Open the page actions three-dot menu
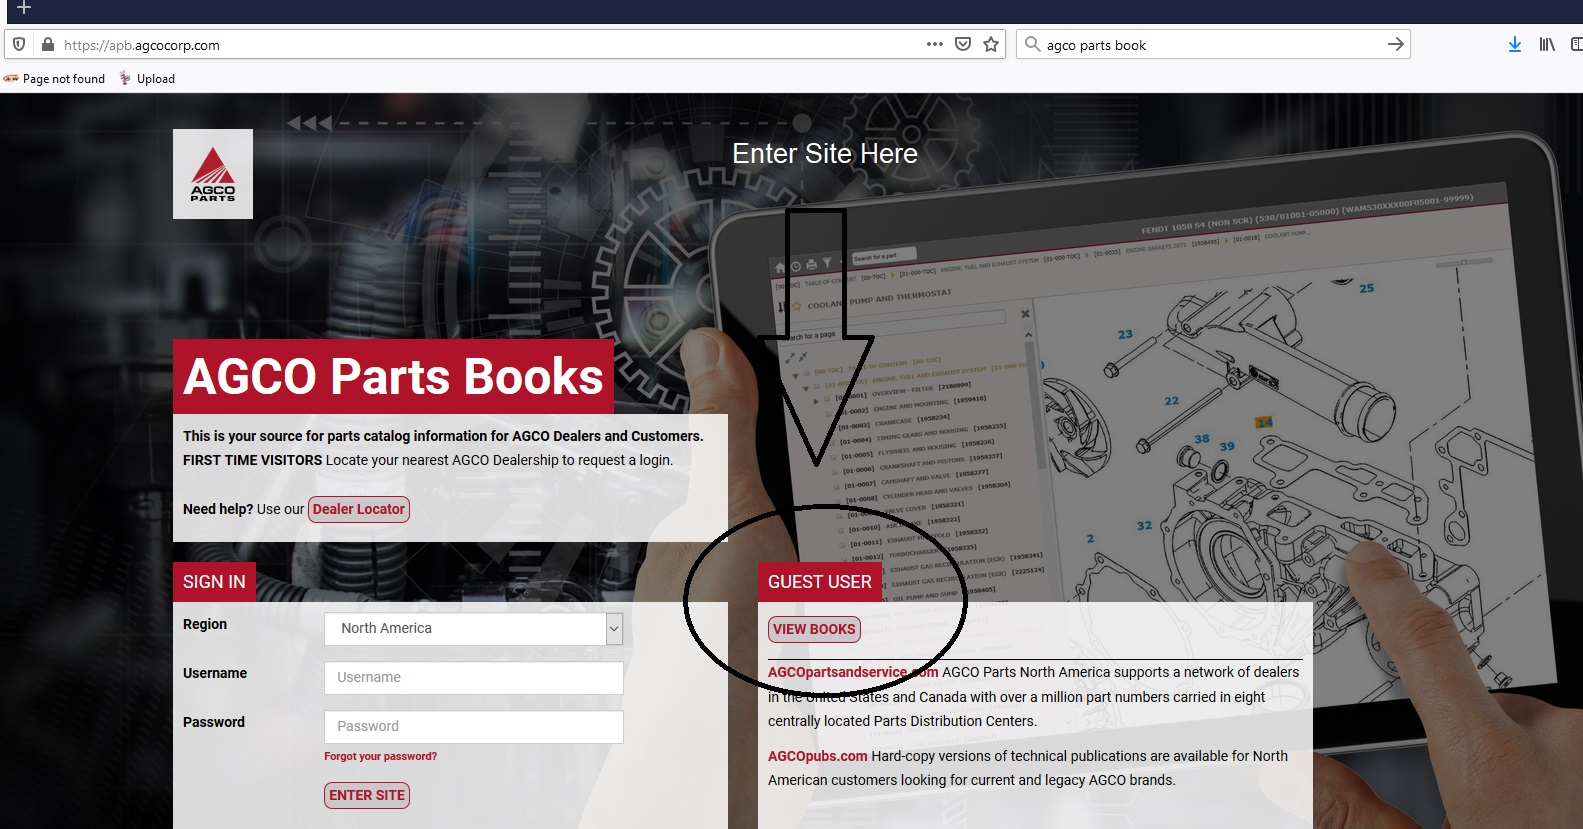The image size is (1583, 829). [934, 44]
